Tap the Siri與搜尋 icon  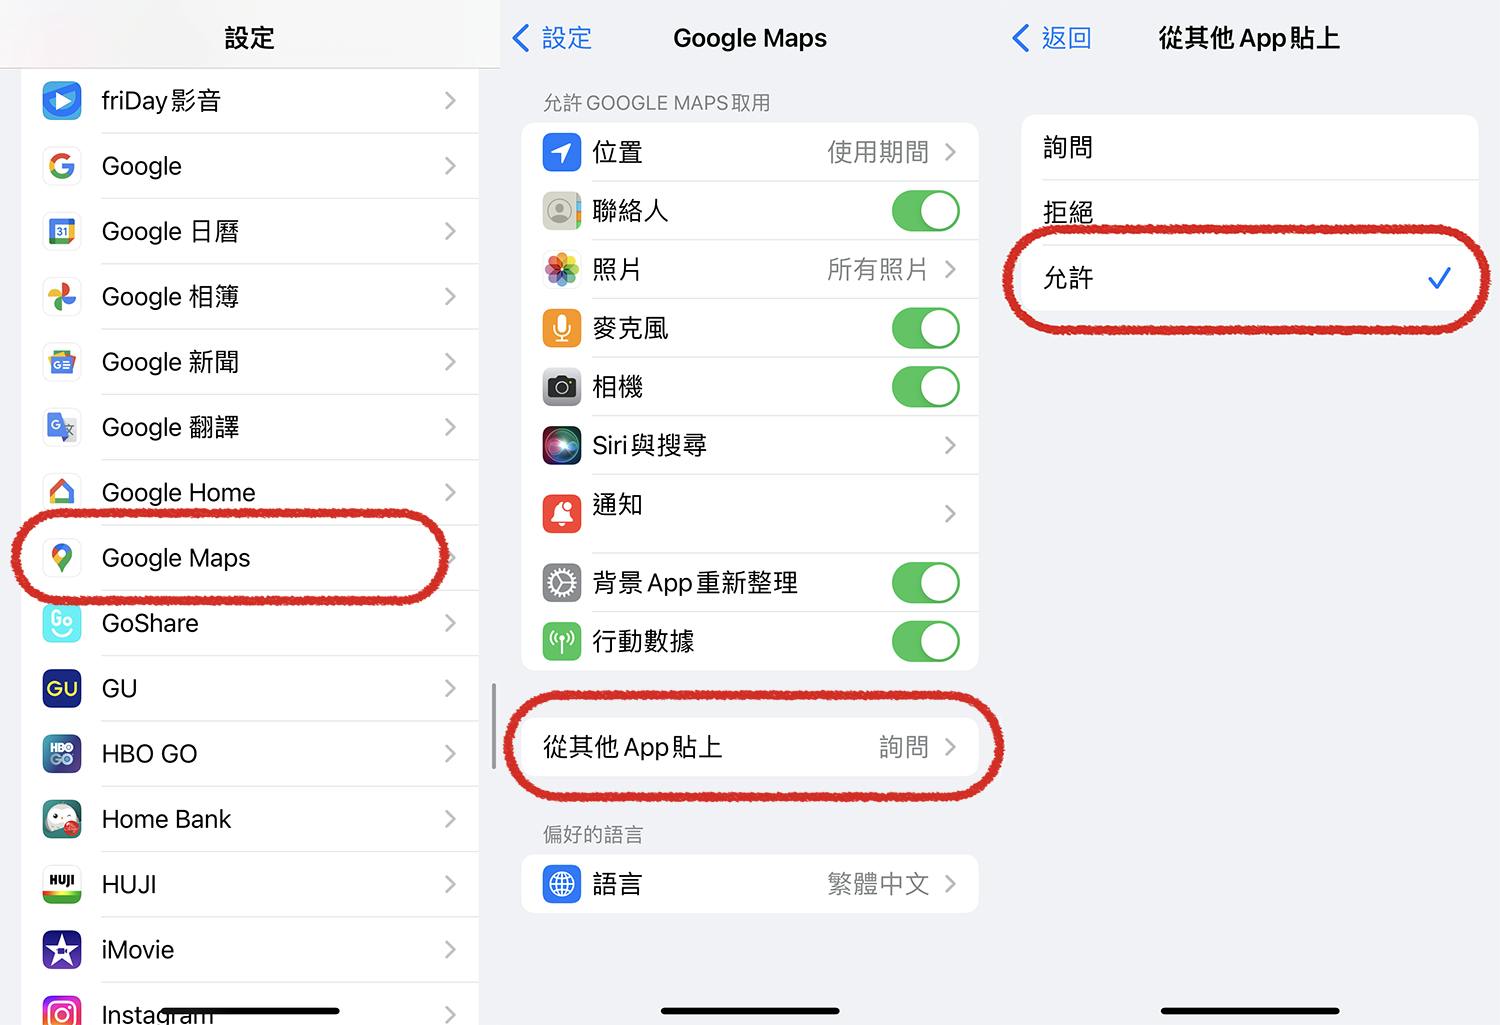562,445
